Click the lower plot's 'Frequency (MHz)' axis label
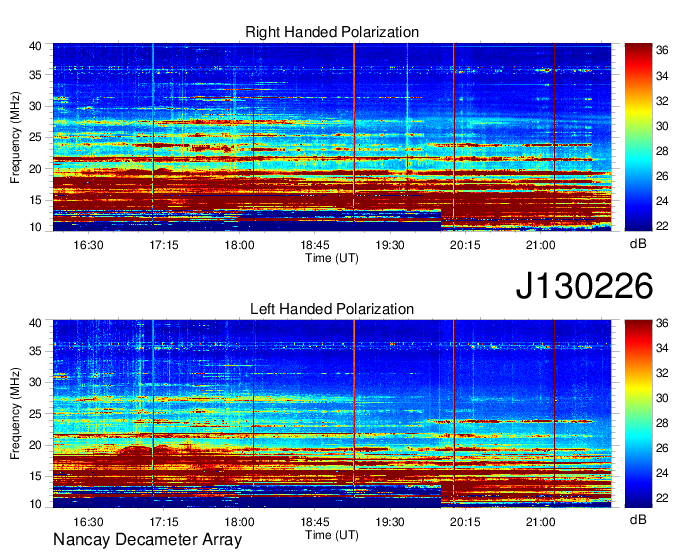This screenshot has width=680, height=552. click(x=15, y=414)
